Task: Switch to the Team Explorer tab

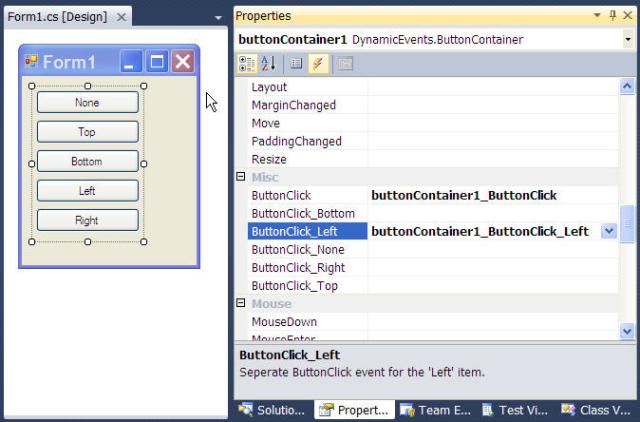Action: click(436, 410)
